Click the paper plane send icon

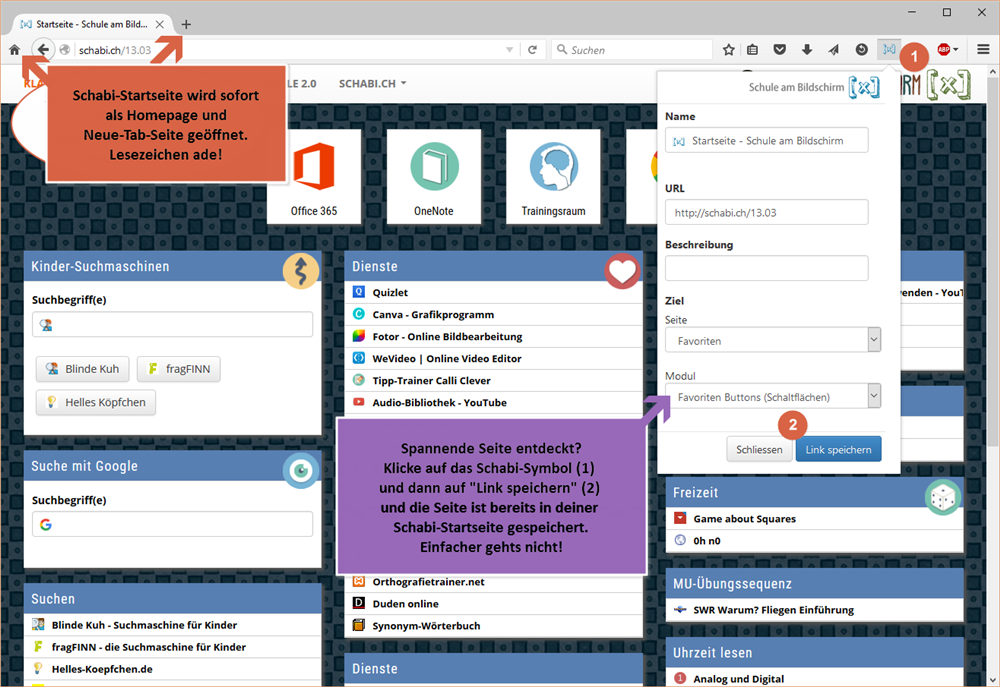834,50
